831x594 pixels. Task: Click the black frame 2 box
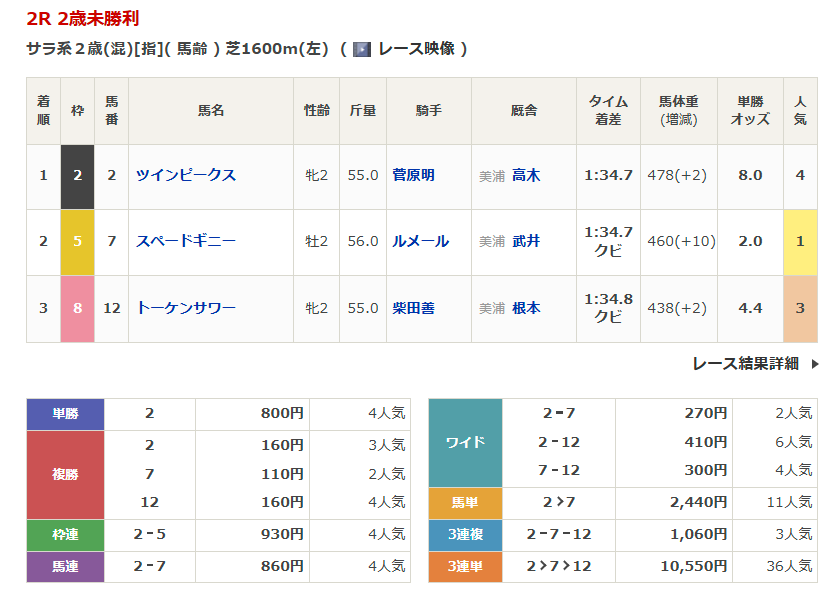78,176
